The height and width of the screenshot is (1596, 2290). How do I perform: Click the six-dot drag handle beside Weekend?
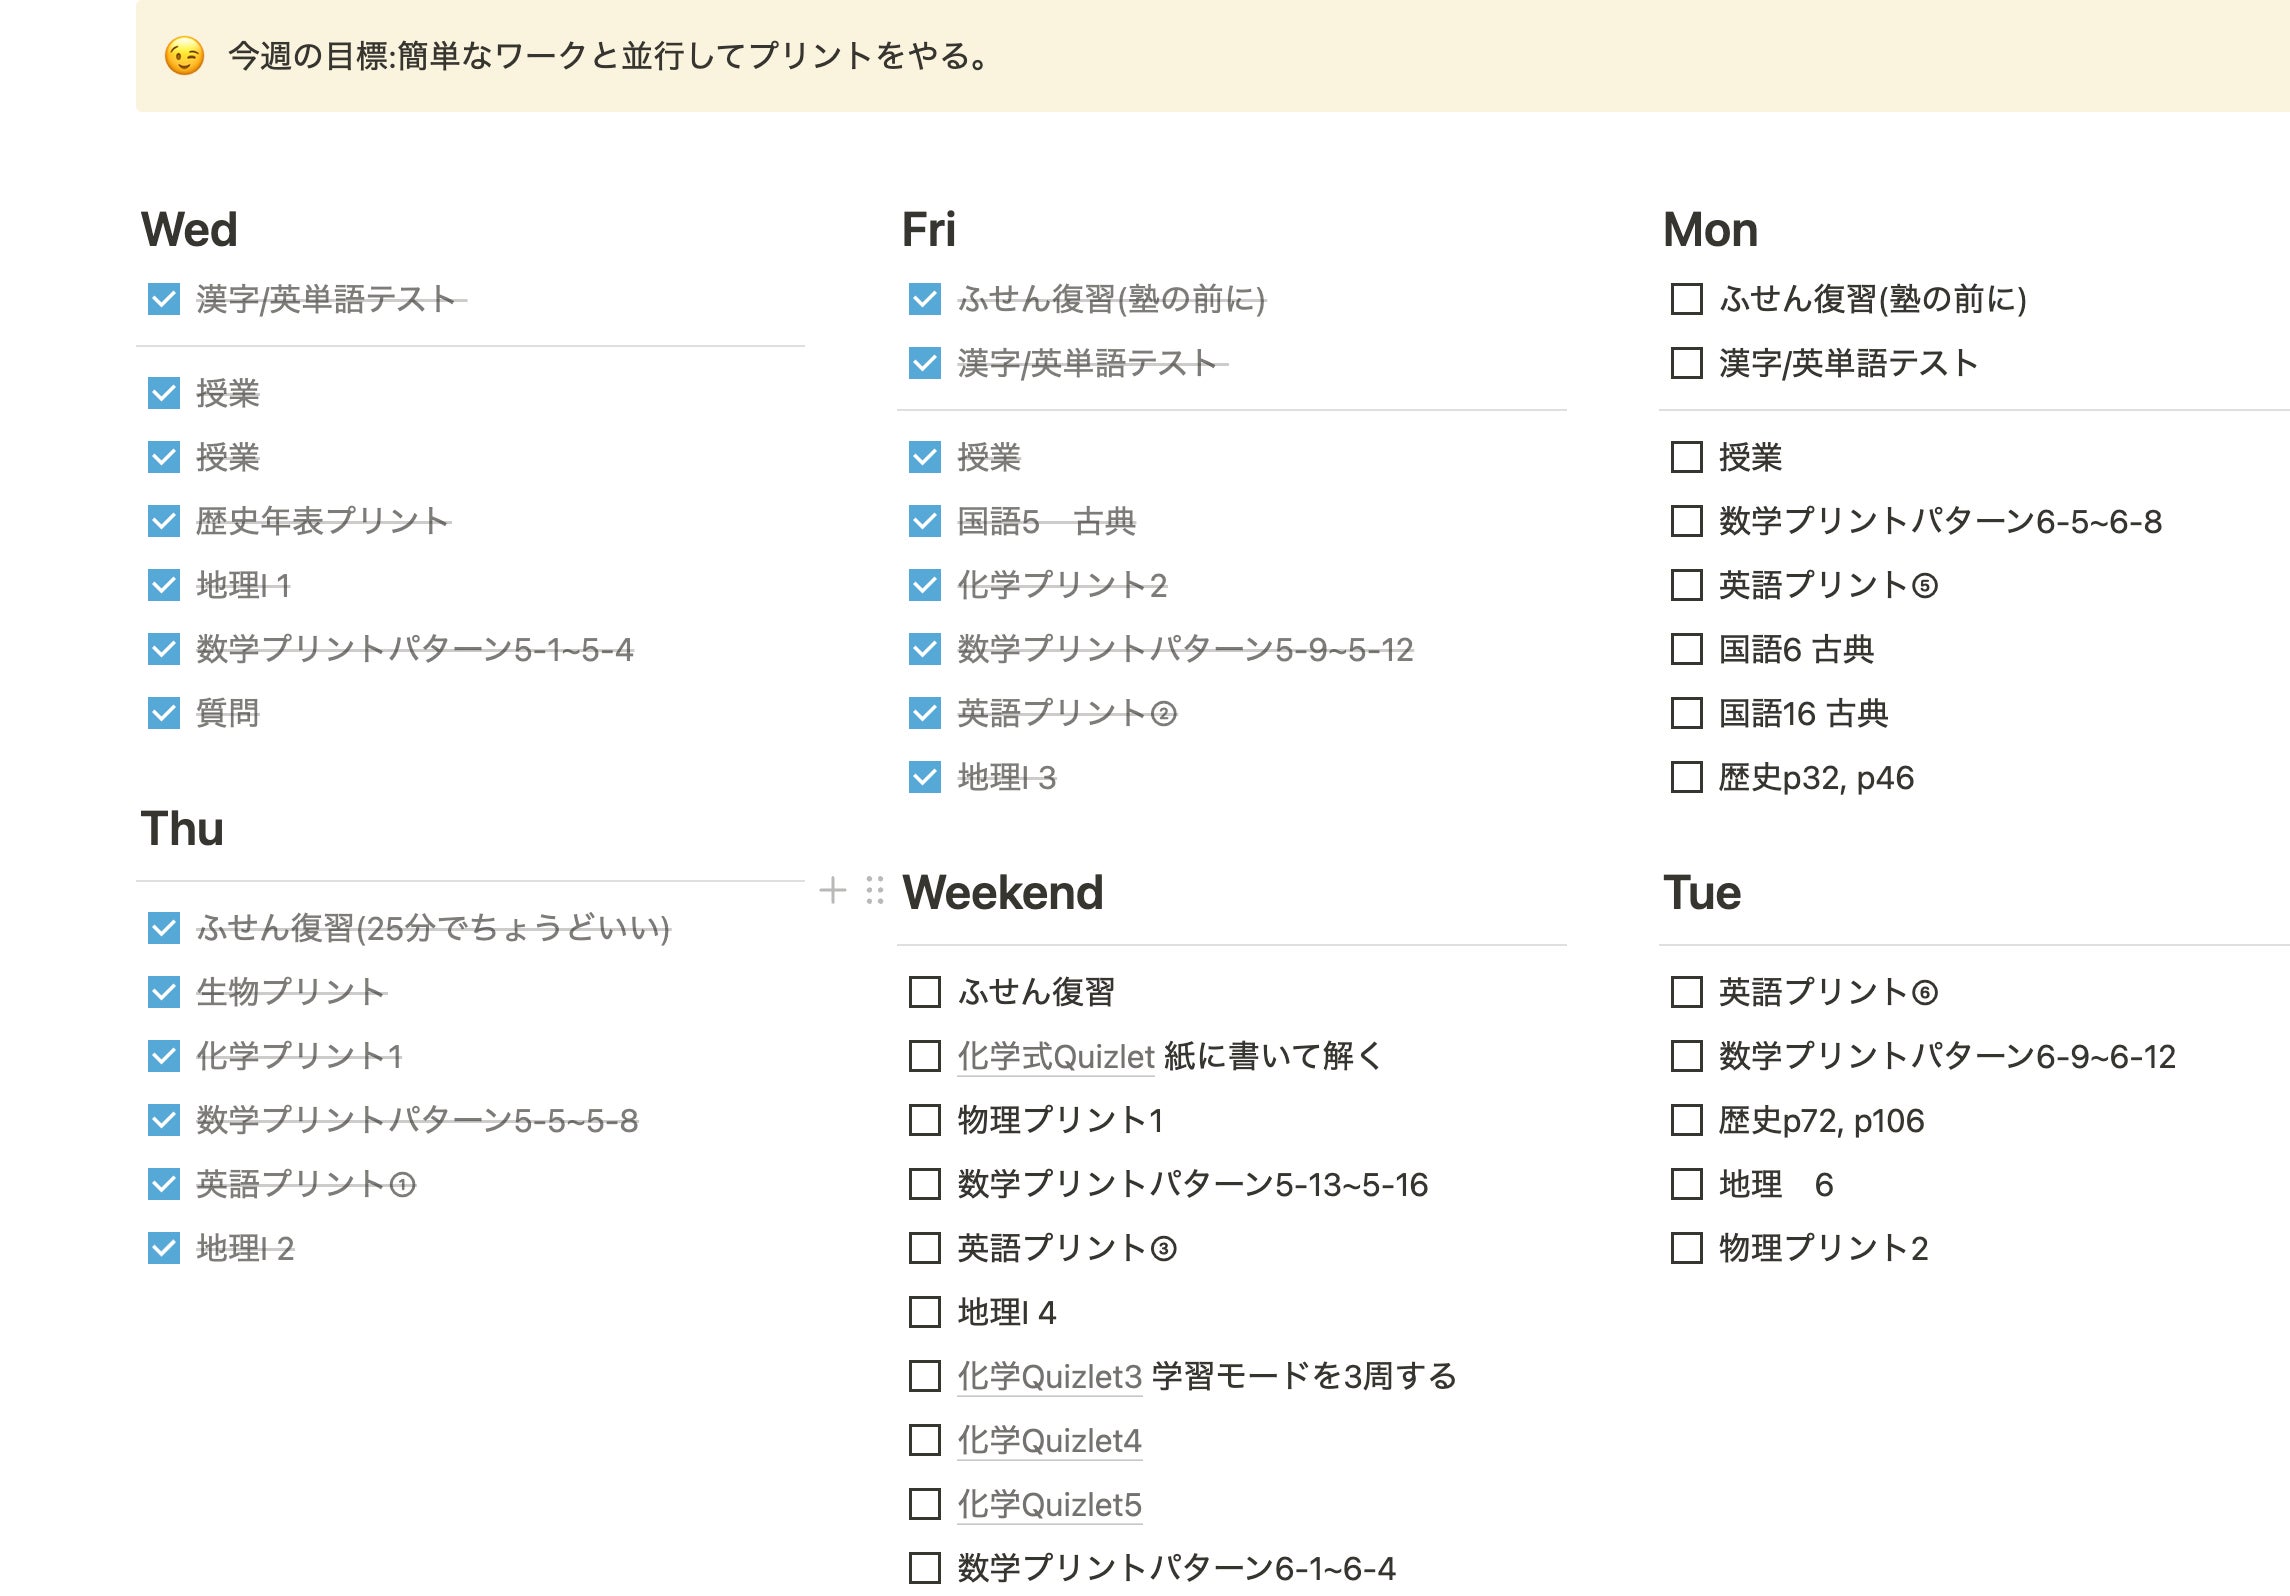875,890
